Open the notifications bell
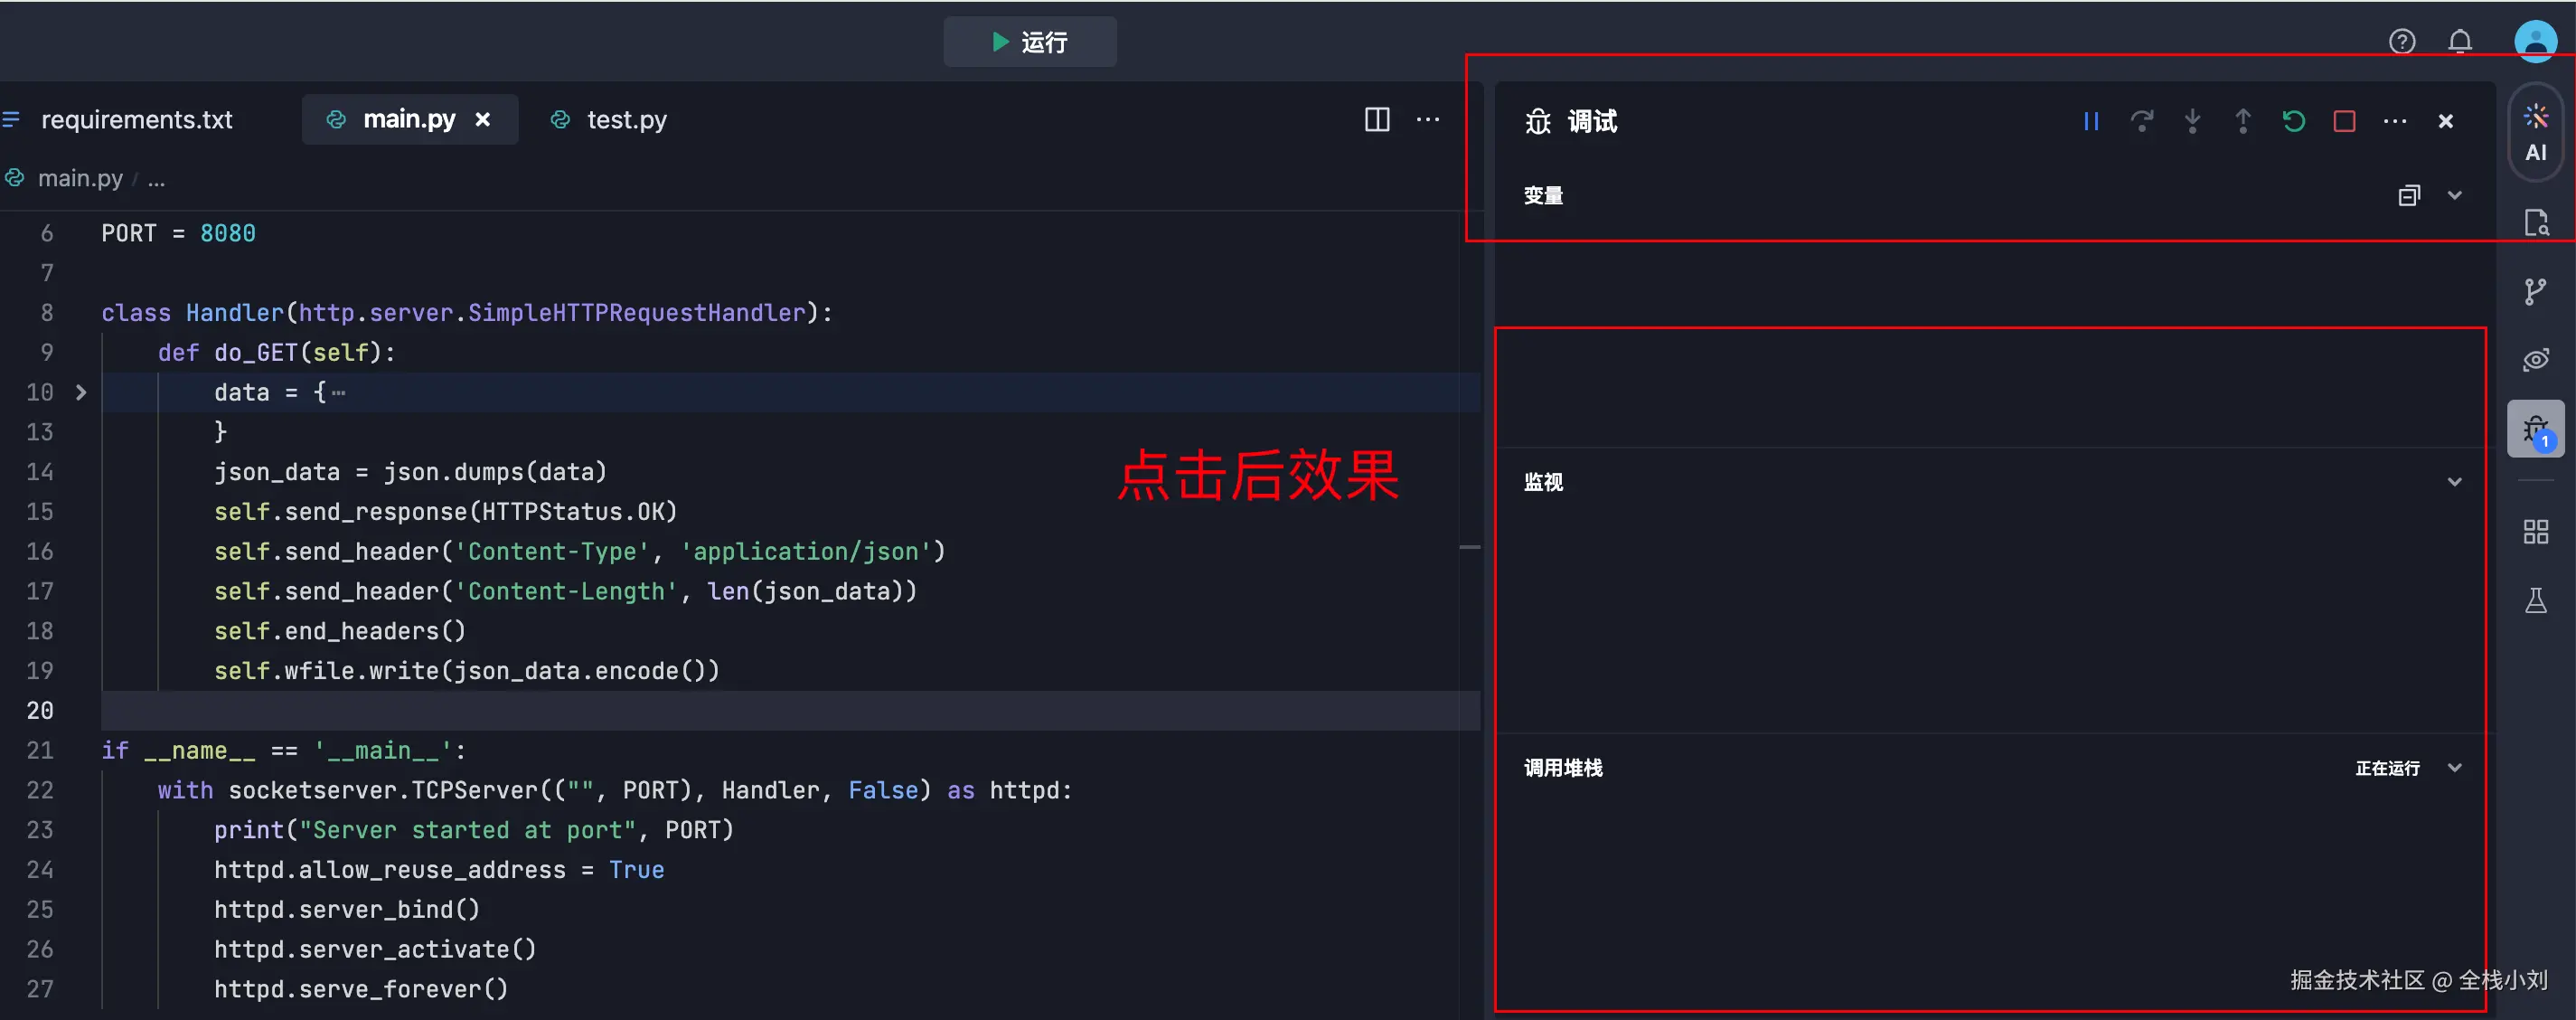This screenshot has height=1020, width=2576. pyautogui.click(x=2459, y=41)
